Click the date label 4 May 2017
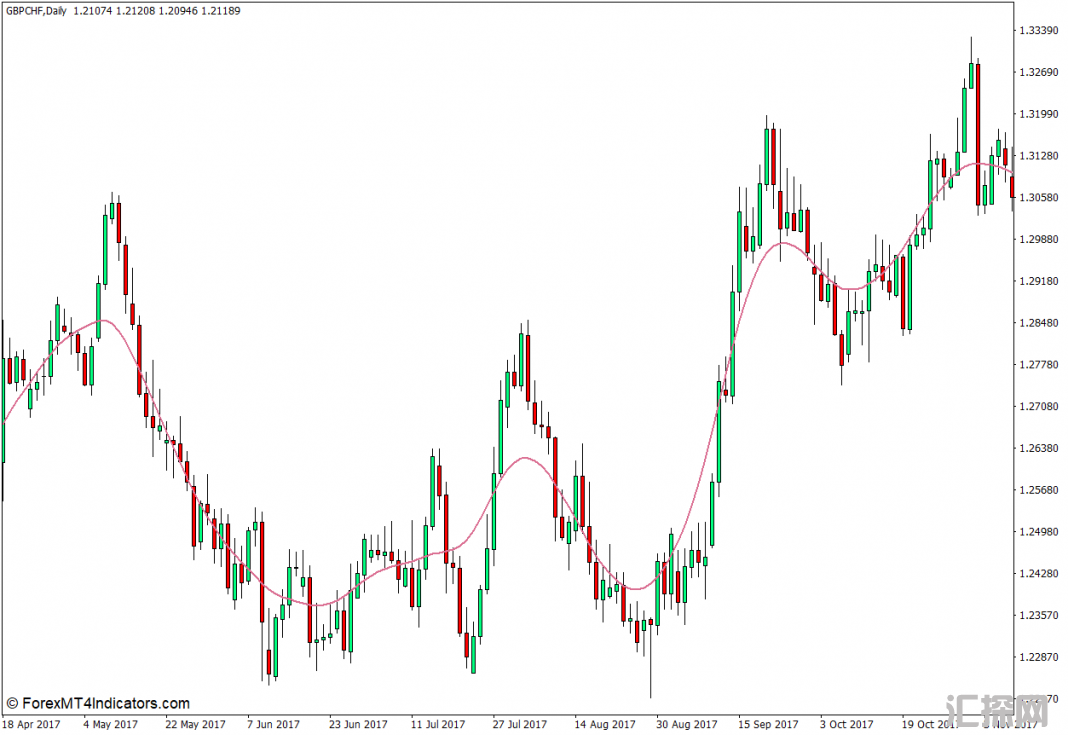 (x=110, y=724)
